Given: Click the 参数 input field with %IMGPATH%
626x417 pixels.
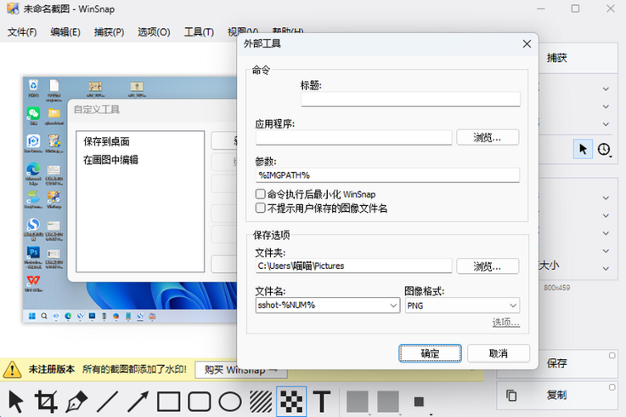Looking at the screenshot, I should (388, 175).
